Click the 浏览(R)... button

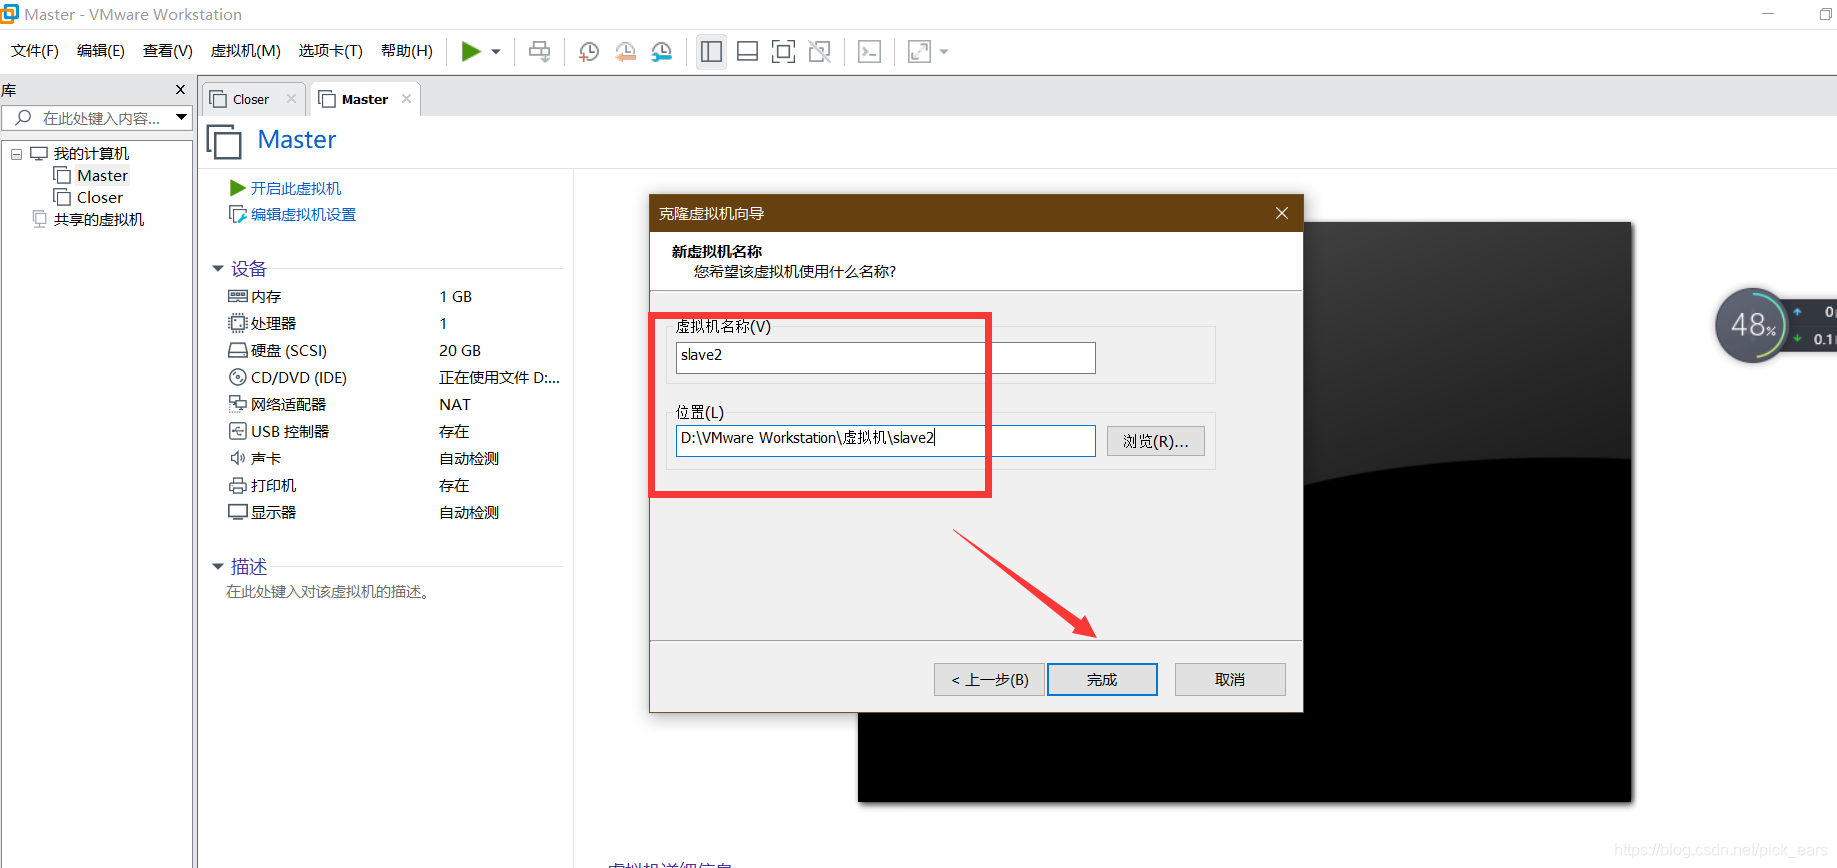pos(1155,441)
